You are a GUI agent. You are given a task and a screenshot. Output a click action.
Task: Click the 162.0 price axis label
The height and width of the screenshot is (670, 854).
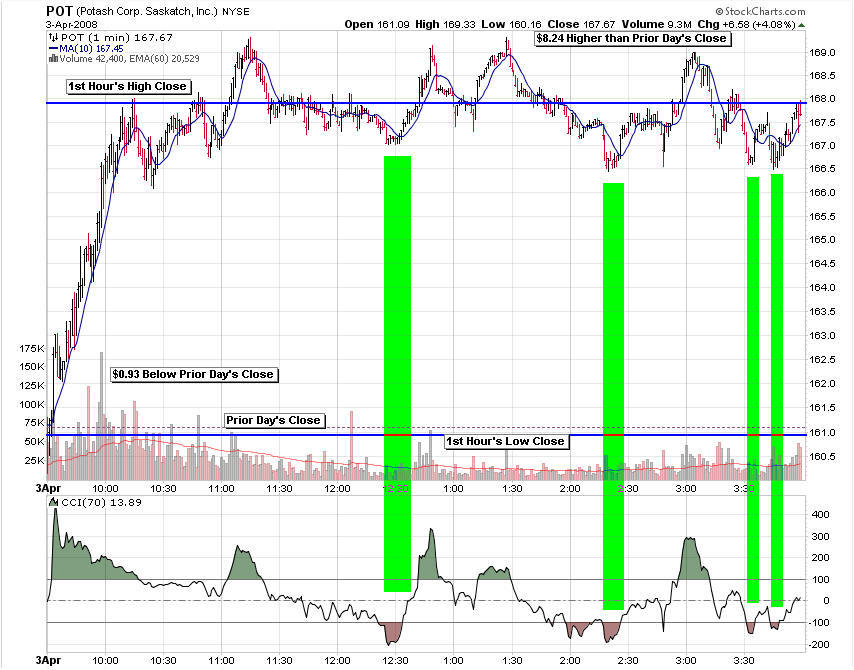[x=822, y=383]
